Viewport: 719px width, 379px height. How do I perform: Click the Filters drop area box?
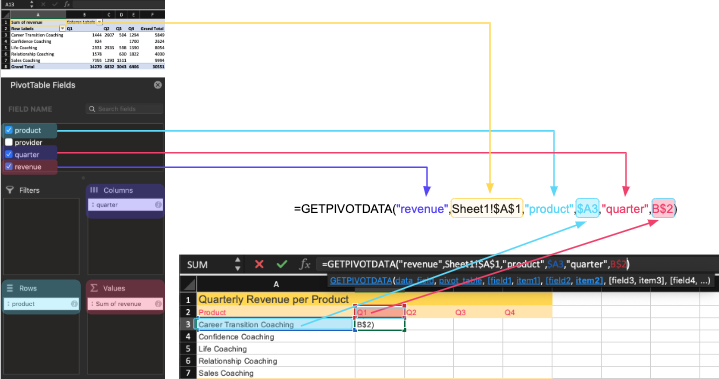(41, 236)
